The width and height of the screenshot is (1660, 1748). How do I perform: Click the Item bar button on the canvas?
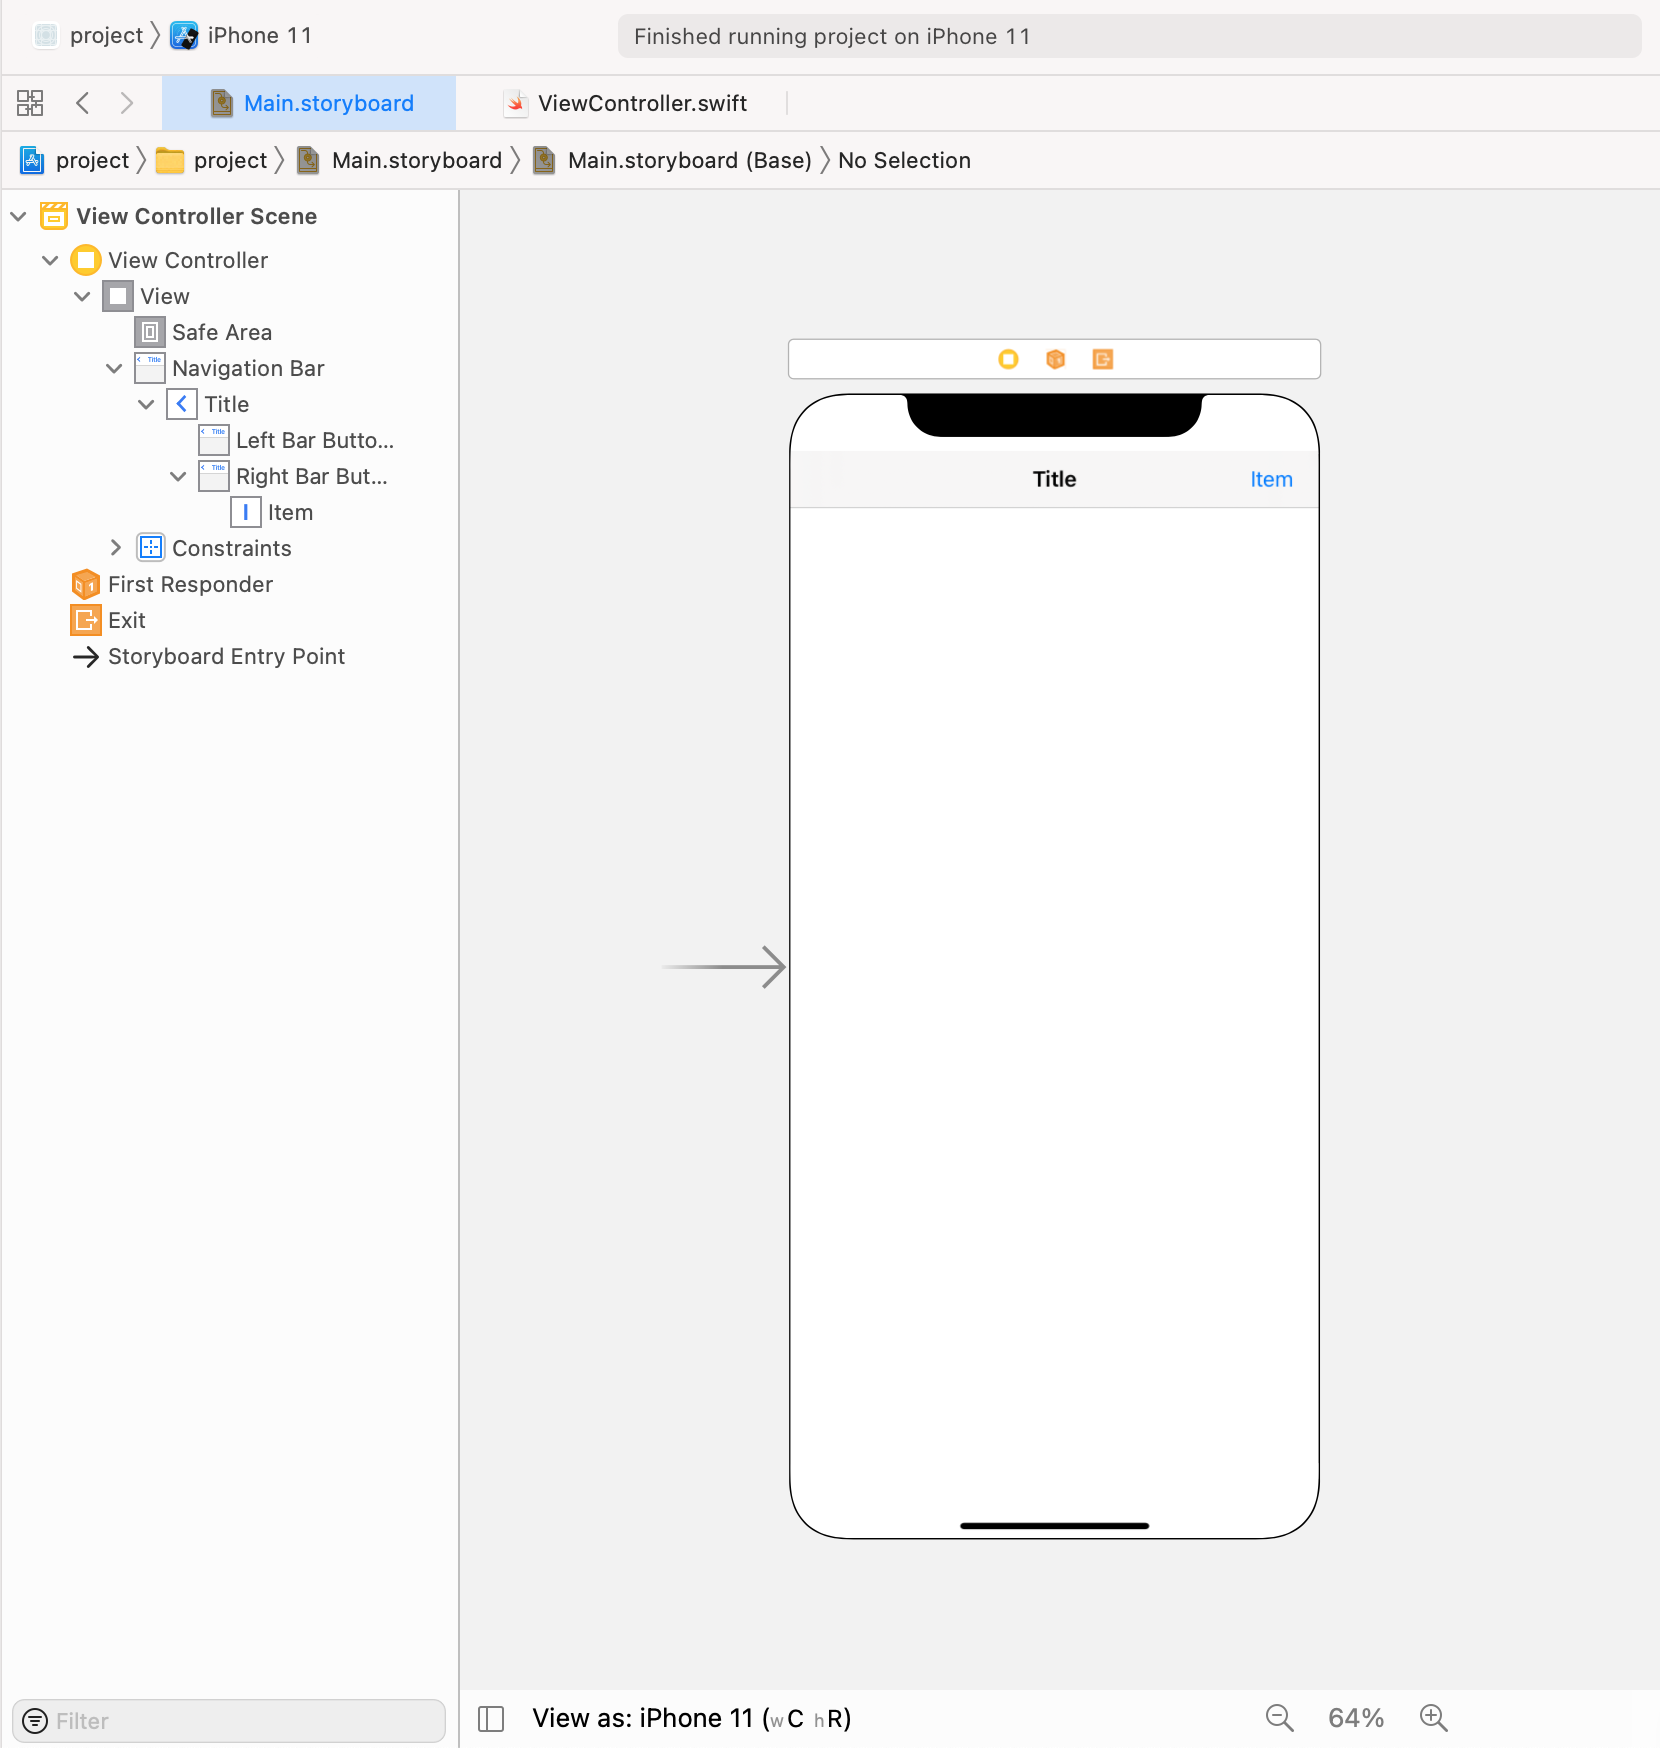pyautogui.click(x=1271, y=479)
